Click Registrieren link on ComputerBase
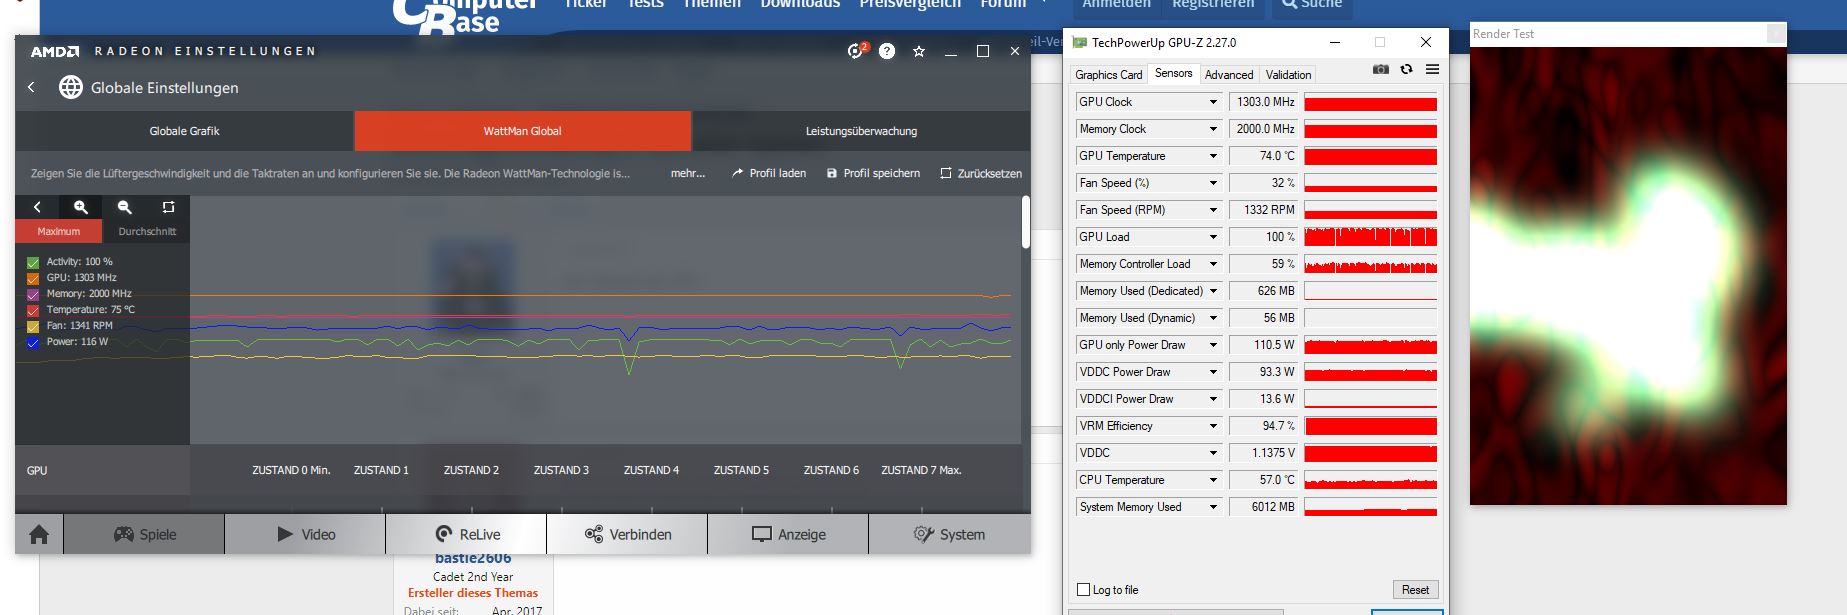This screenshot has width=1847, height=615. pos(1213,4)
